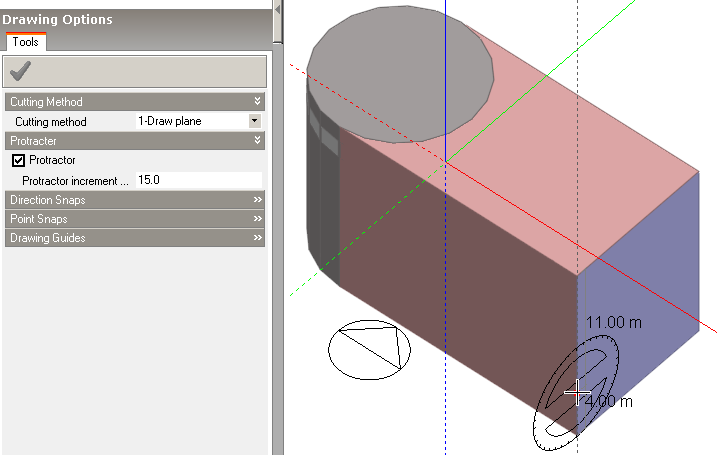
Task: Click the Protractor increment value field
Action: (x=198, y=180)
